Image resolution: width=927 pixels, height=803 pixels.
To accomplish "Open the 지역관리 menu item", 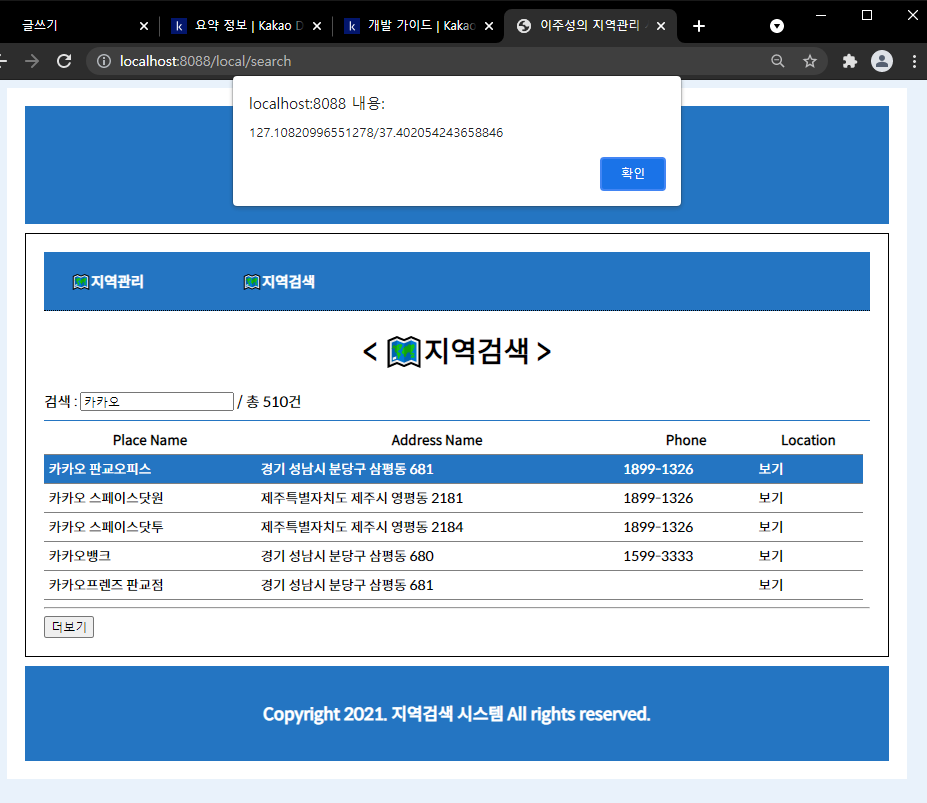I will (x=117, y=281).
